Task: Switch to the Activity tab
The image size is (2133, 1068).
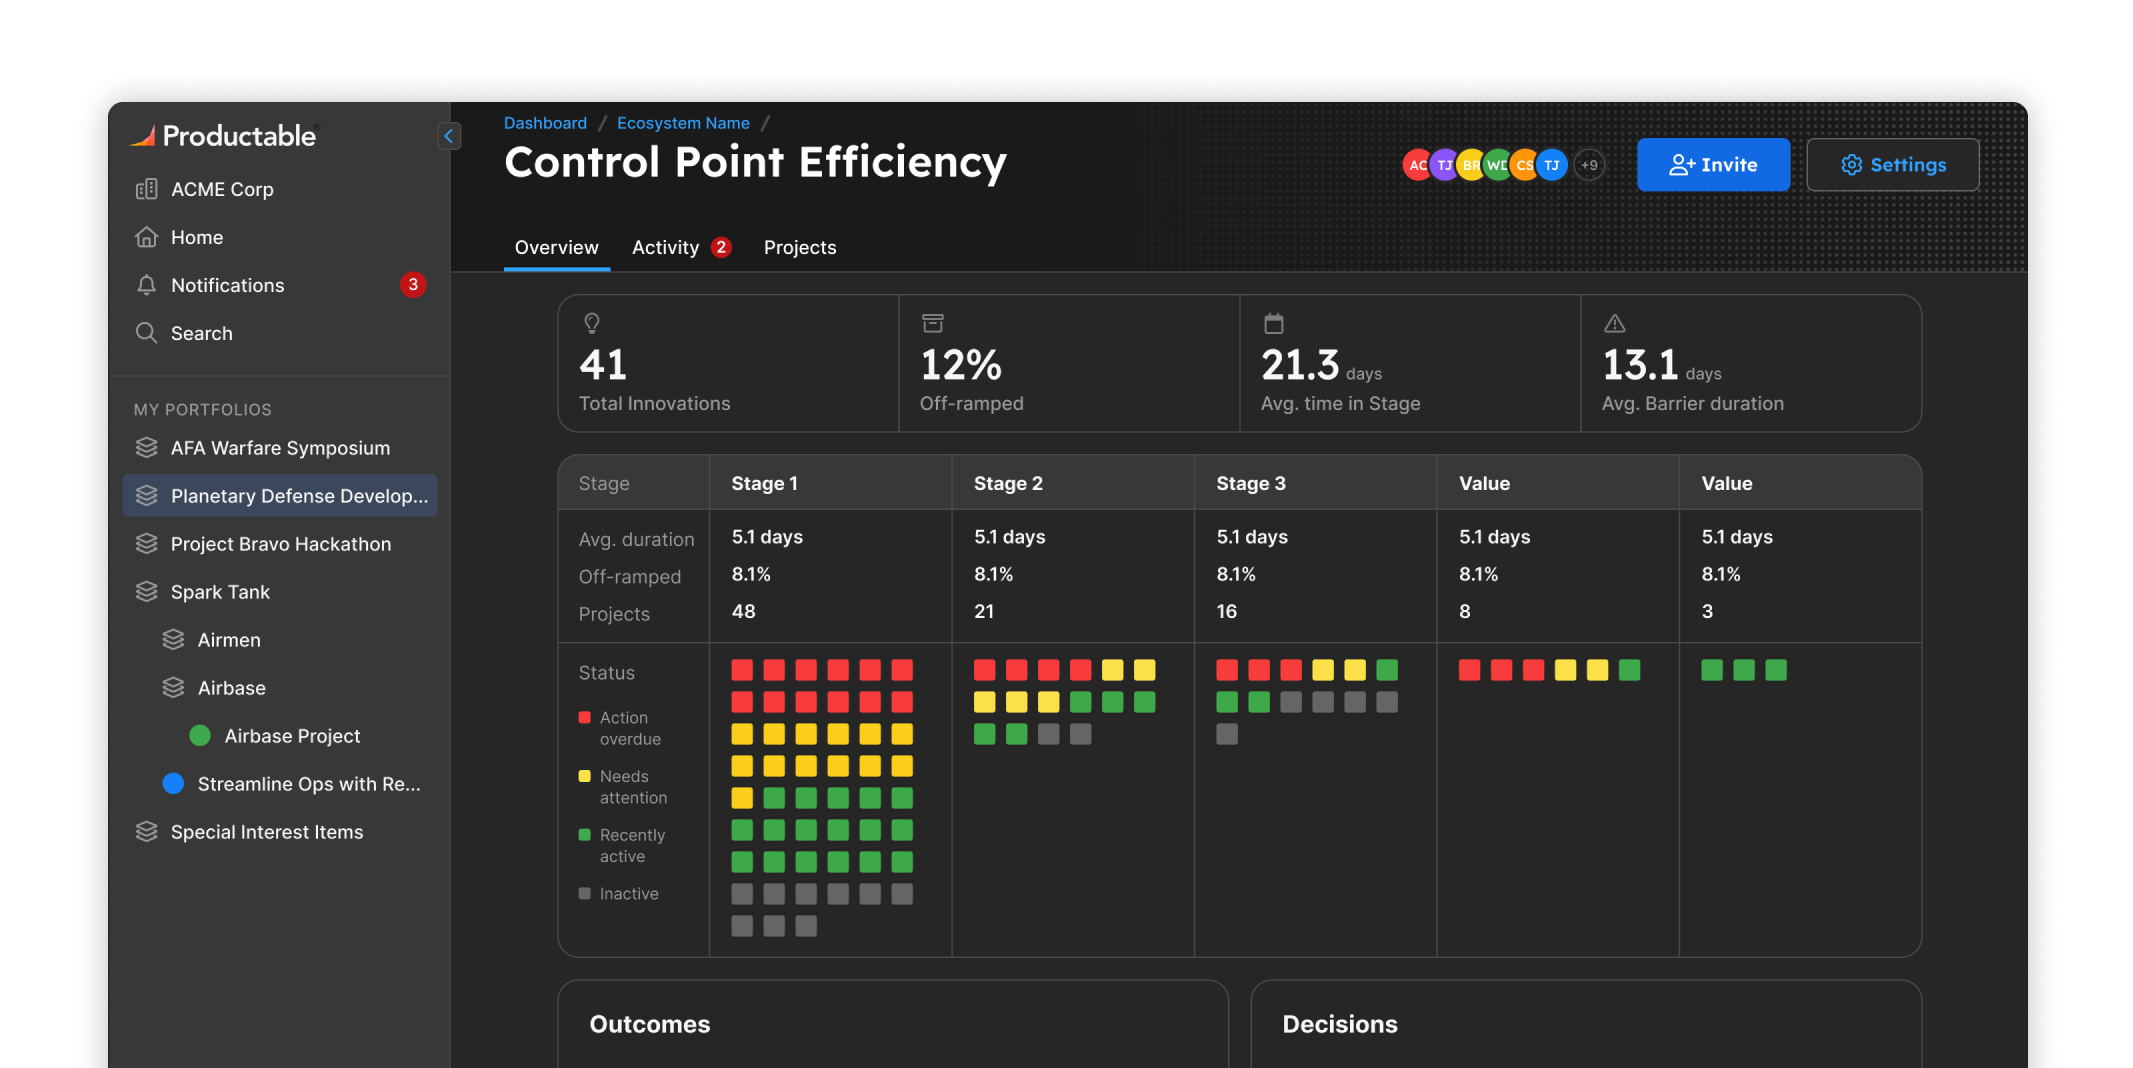Action: pos(666,247)
